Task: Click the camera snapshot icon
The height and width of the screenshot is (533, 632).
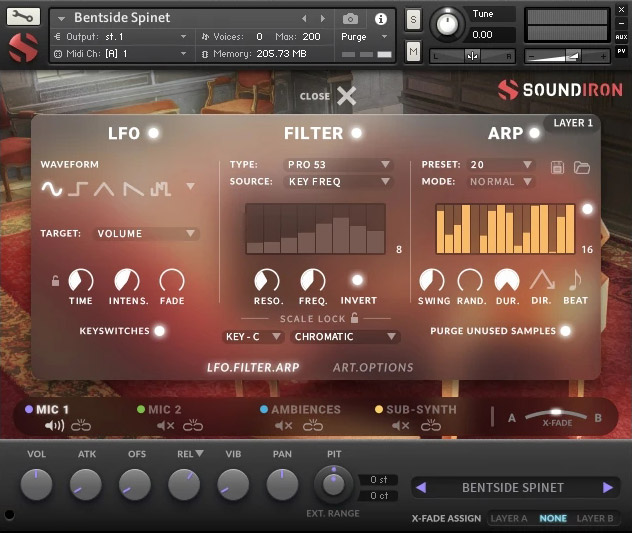Action: pyautogui.click(x=351, y=18)
